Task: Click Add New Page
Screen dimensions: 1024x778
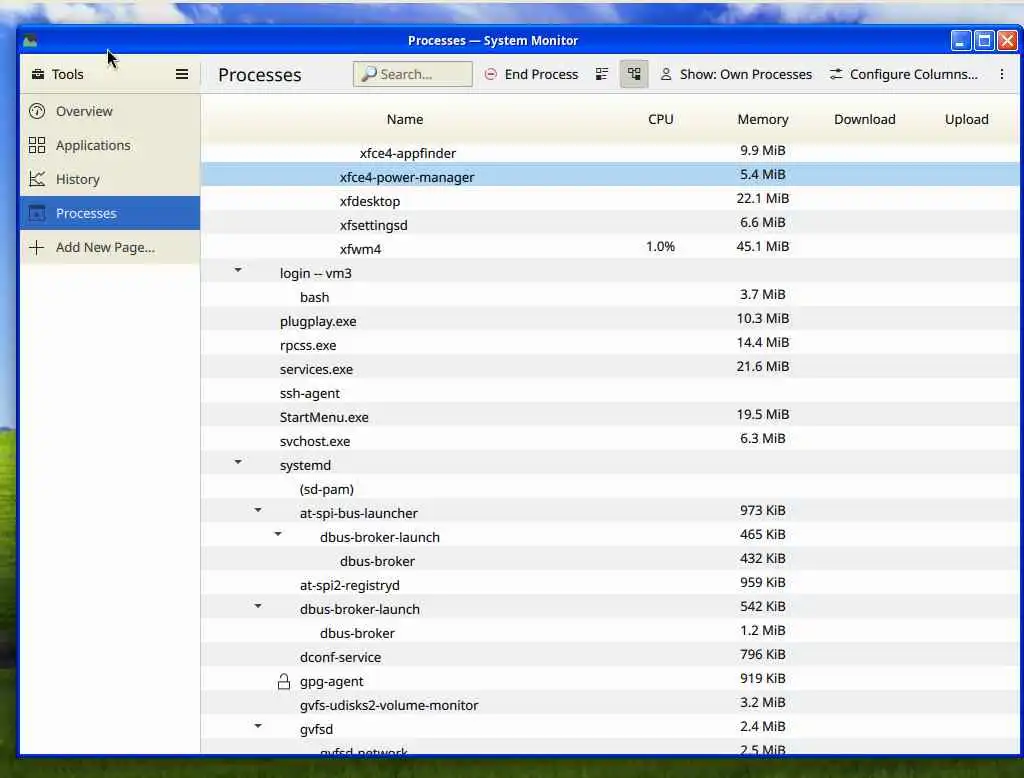Action: coord(110,247)
